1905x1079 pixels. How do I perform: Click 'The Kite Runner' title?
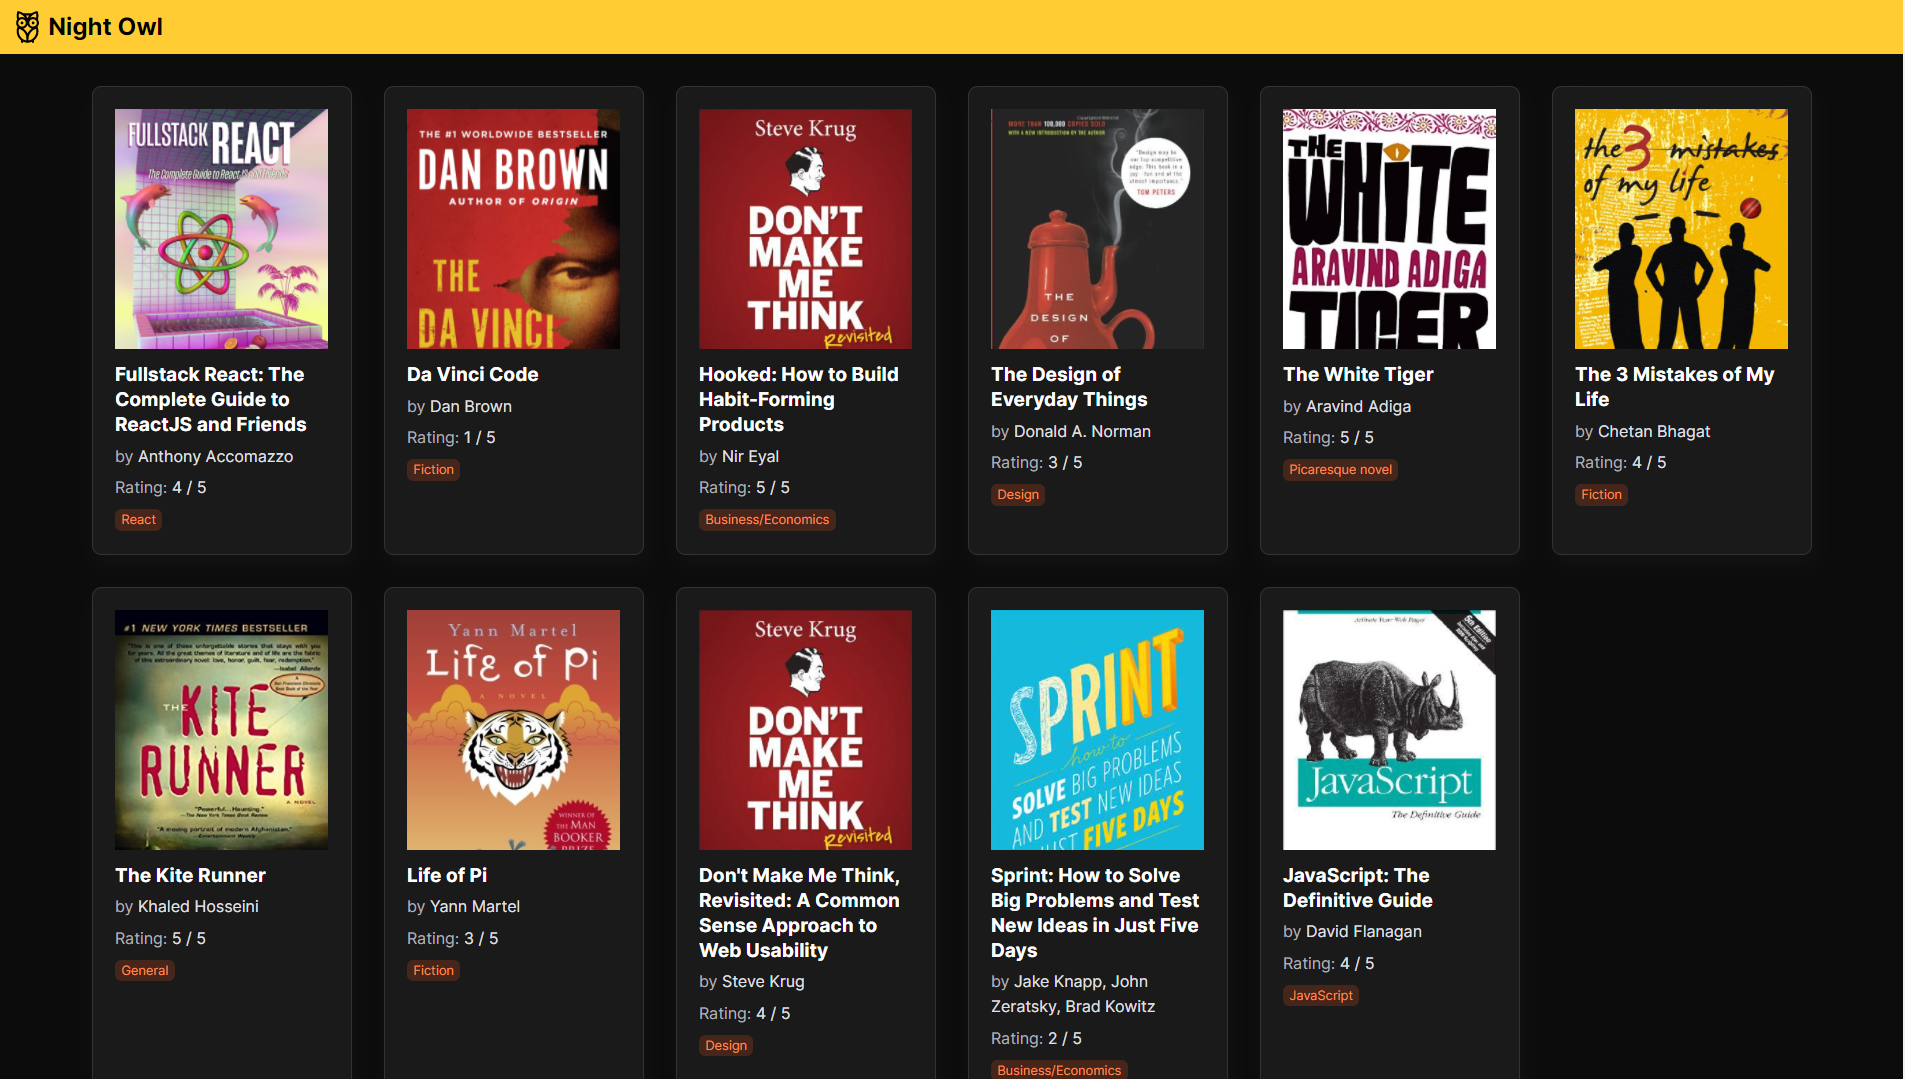(190, 875)
